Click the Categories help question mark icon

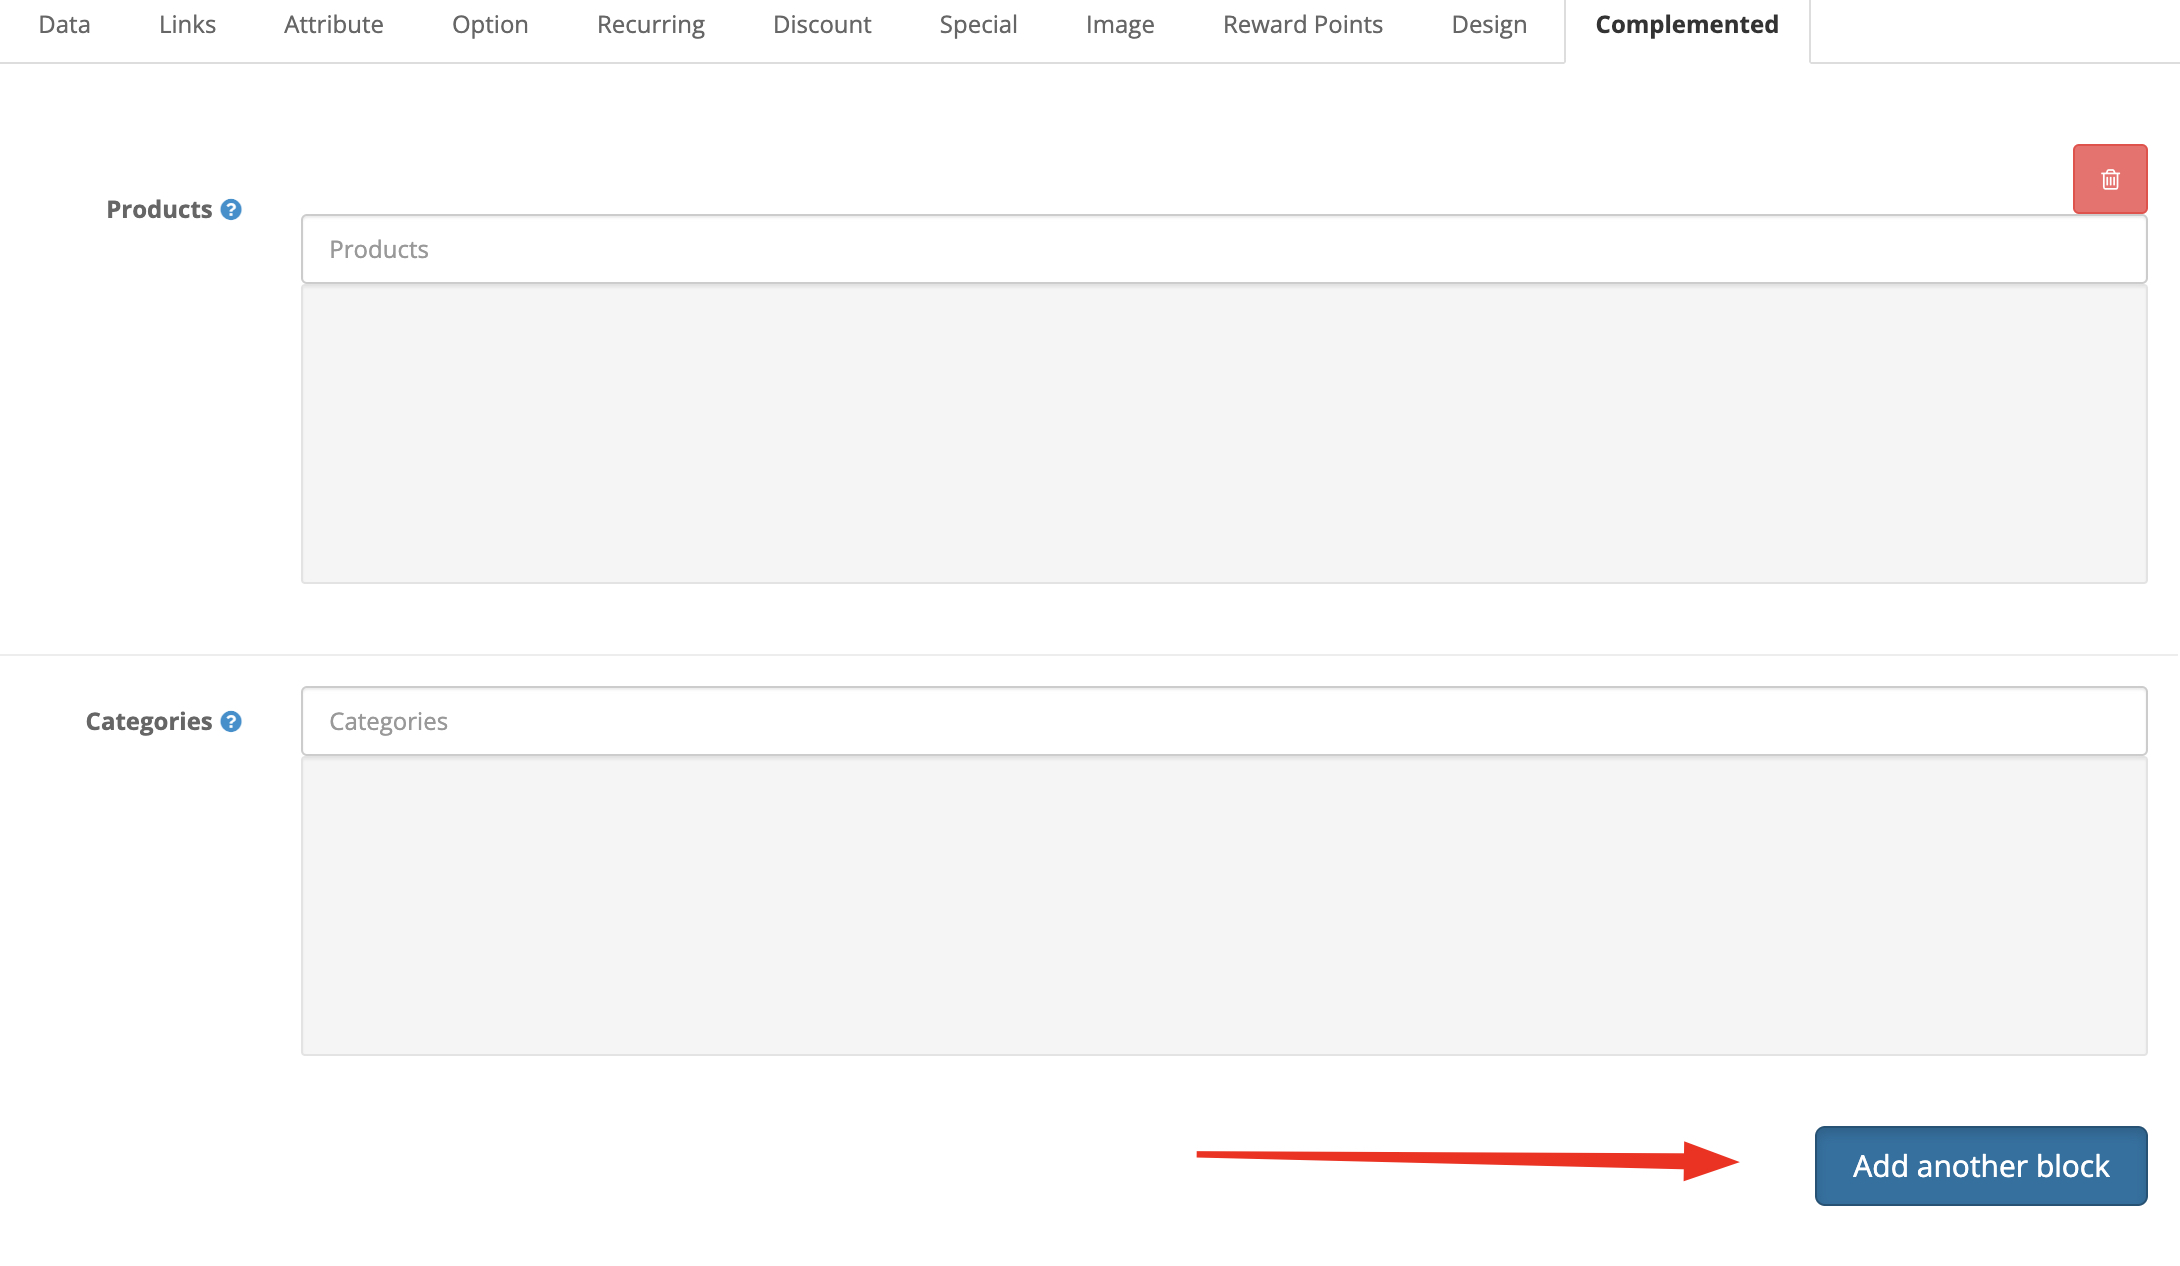[231, 720]
